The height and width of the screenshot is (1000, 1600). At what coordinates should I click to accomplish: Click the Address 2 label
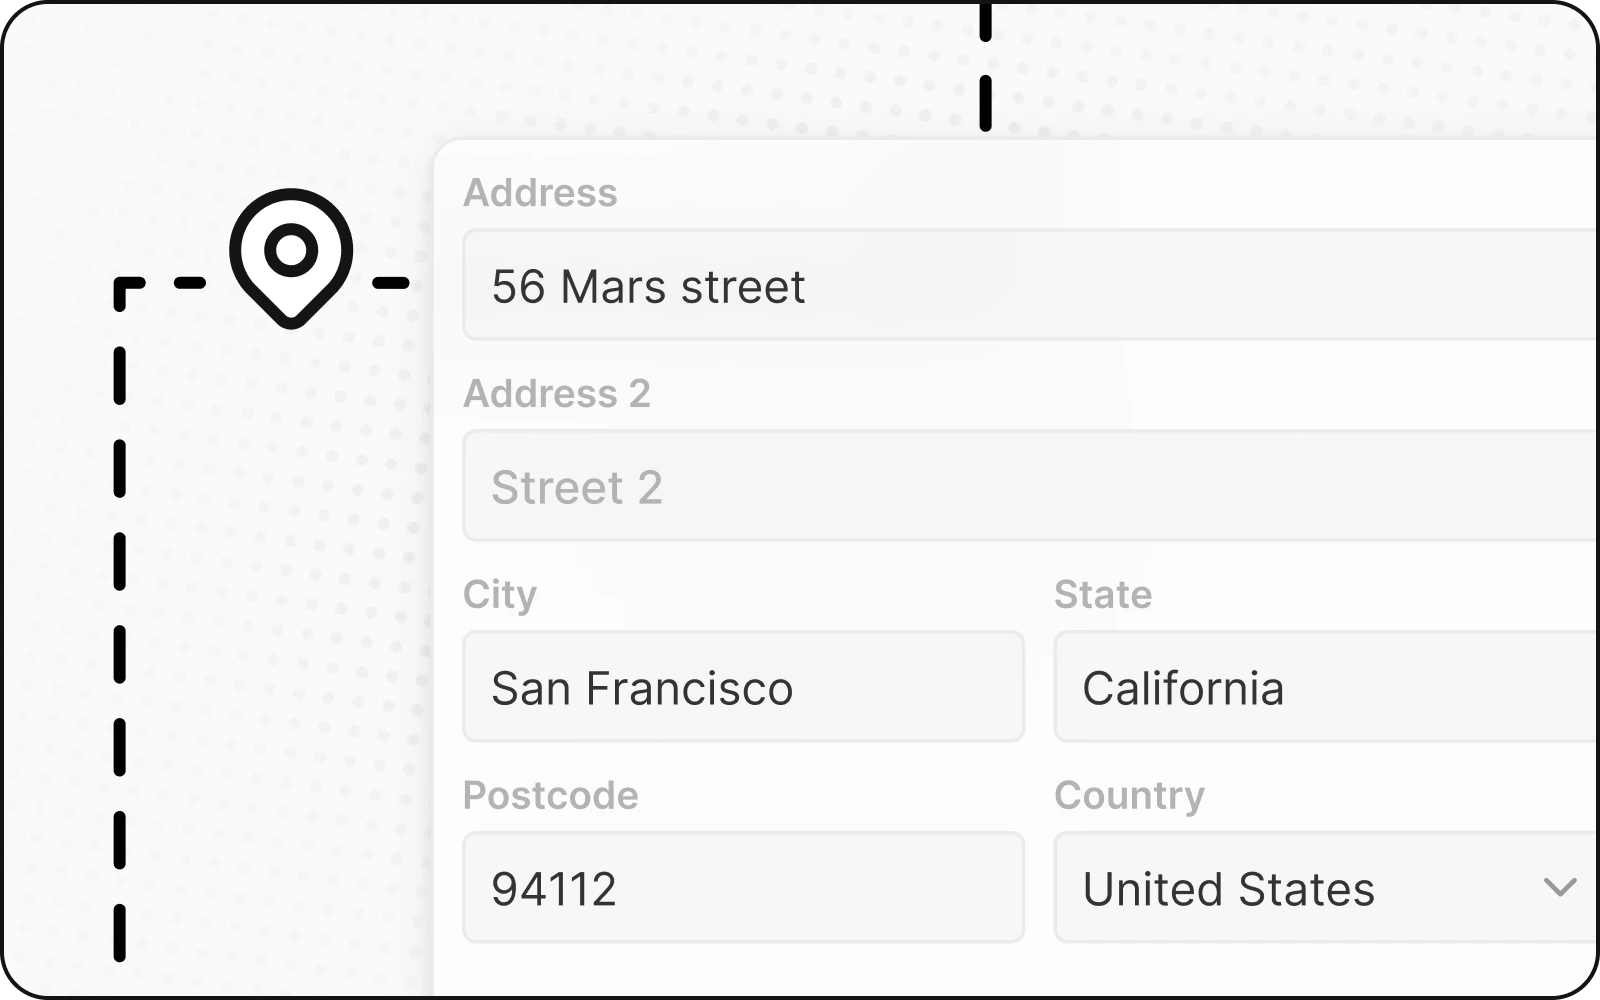pos(557,394)
